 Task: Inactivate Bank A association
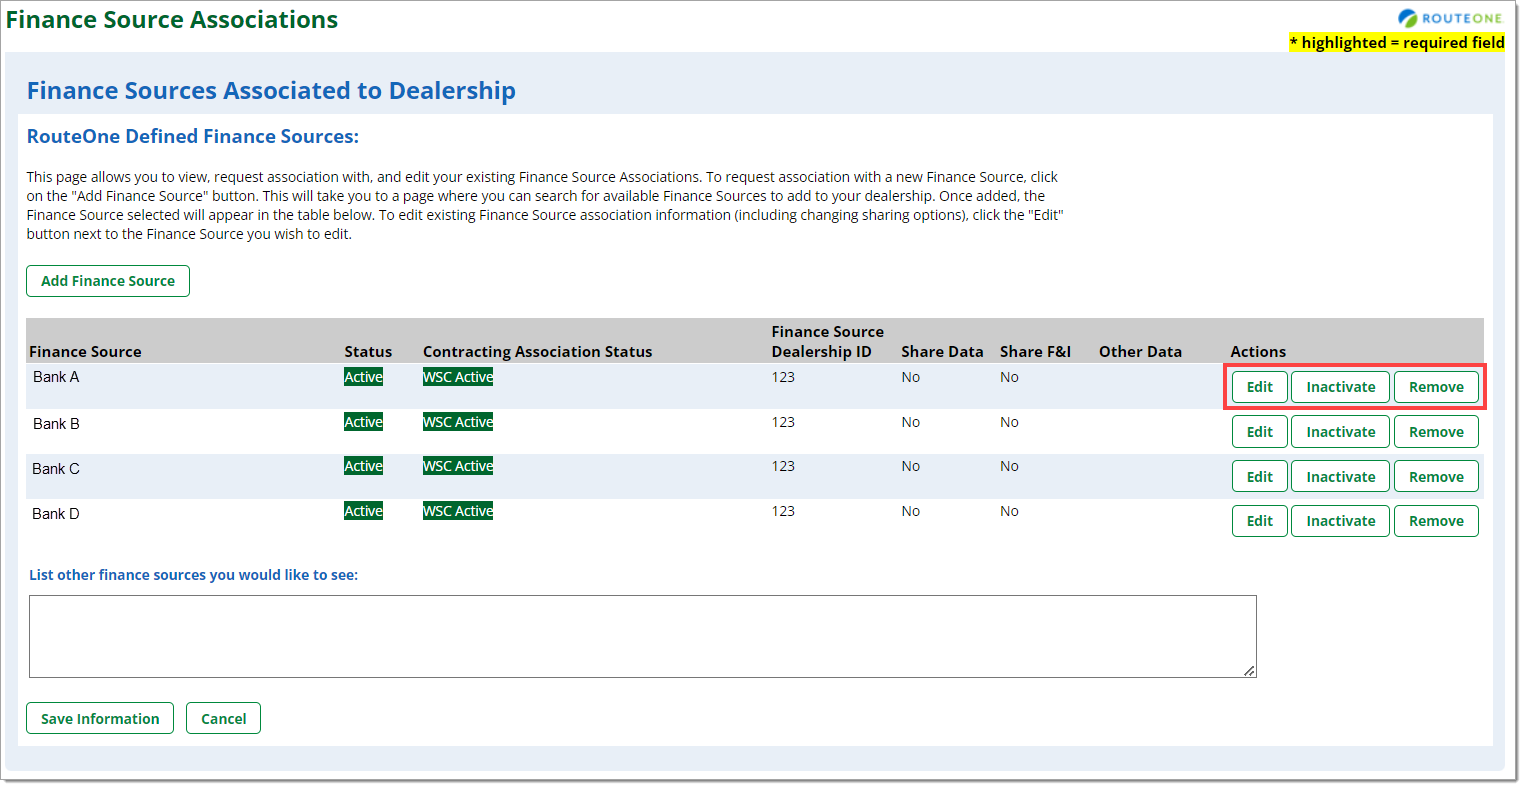click(1340, 387)
